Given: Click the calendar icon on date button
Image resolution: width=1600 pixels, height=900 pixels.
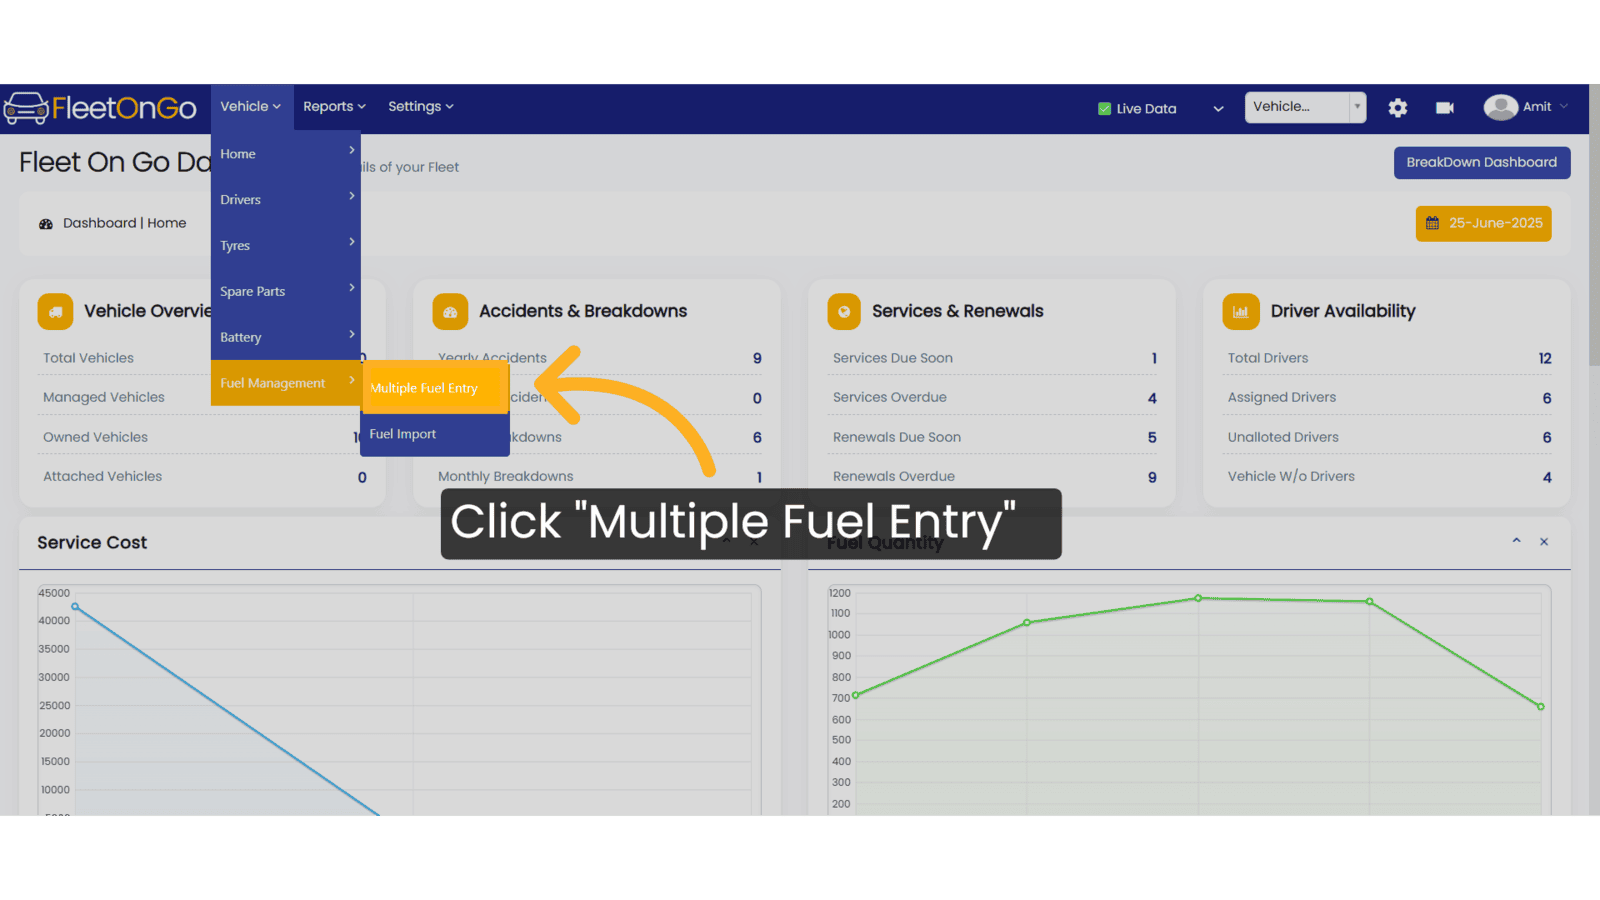Looking at the screenshot, I should 1432,223.
